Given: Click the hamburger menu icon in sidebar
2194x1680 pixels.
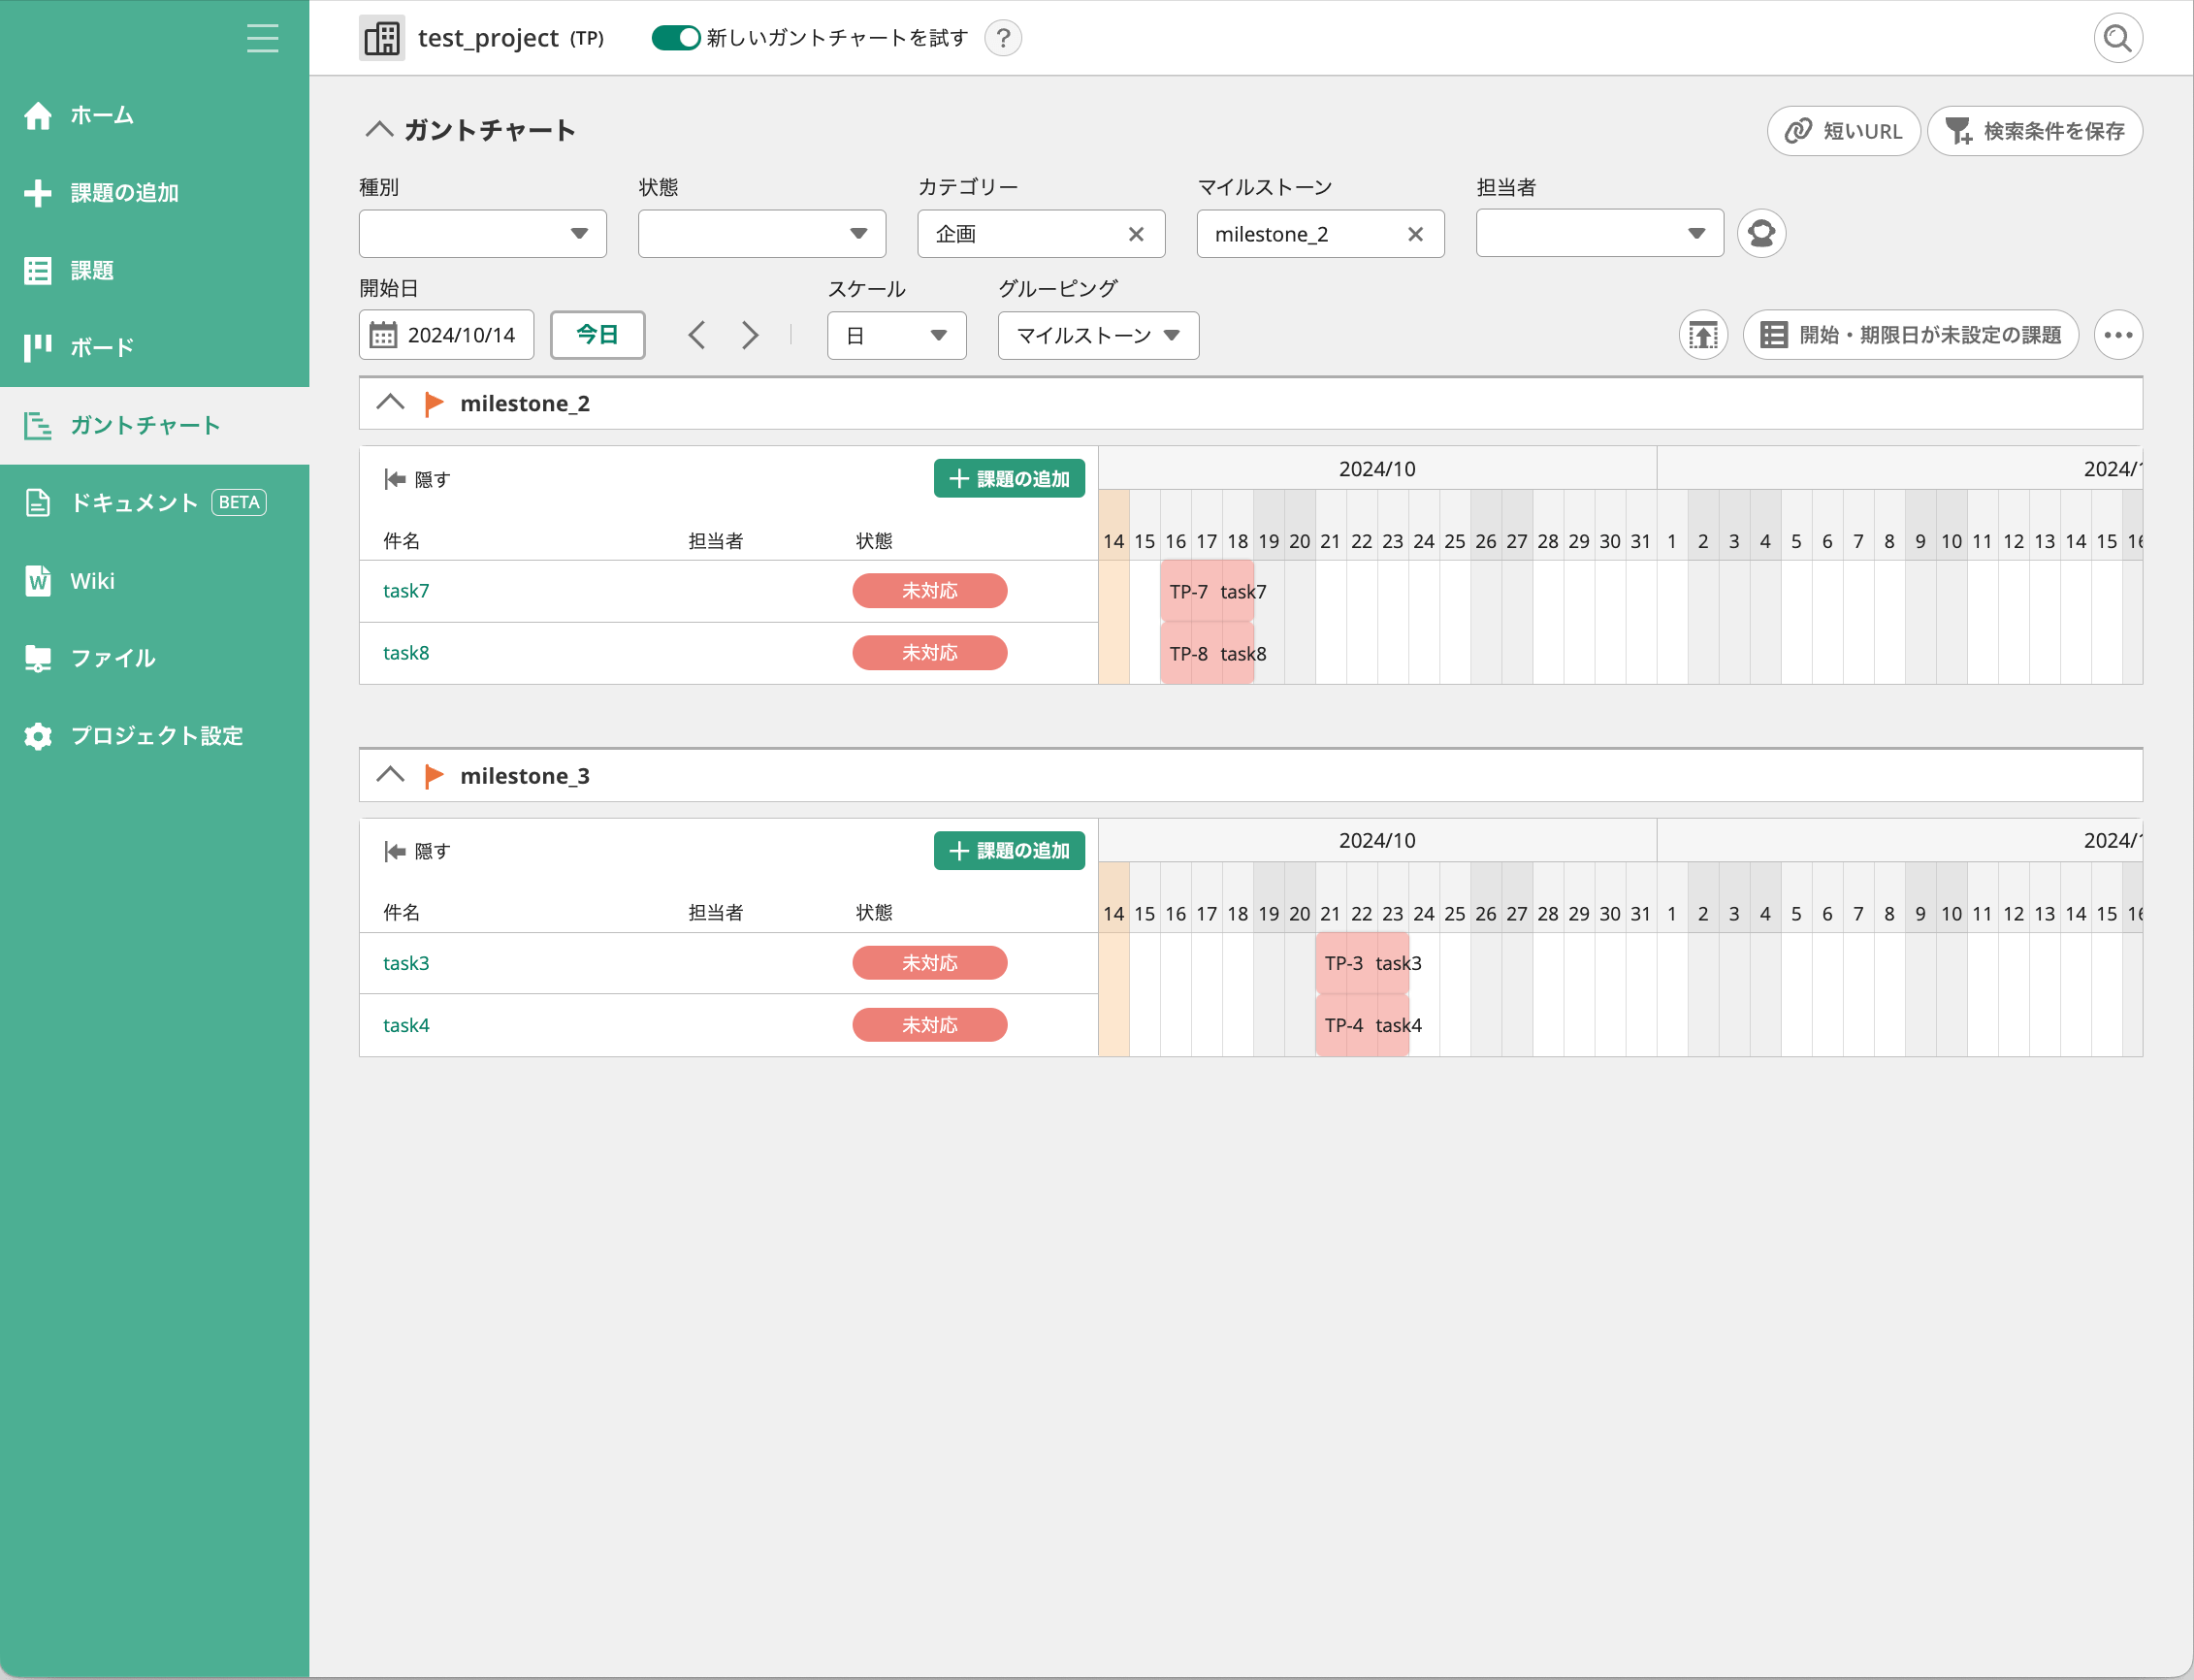Looking at the screenshot, I should [263, 39].
